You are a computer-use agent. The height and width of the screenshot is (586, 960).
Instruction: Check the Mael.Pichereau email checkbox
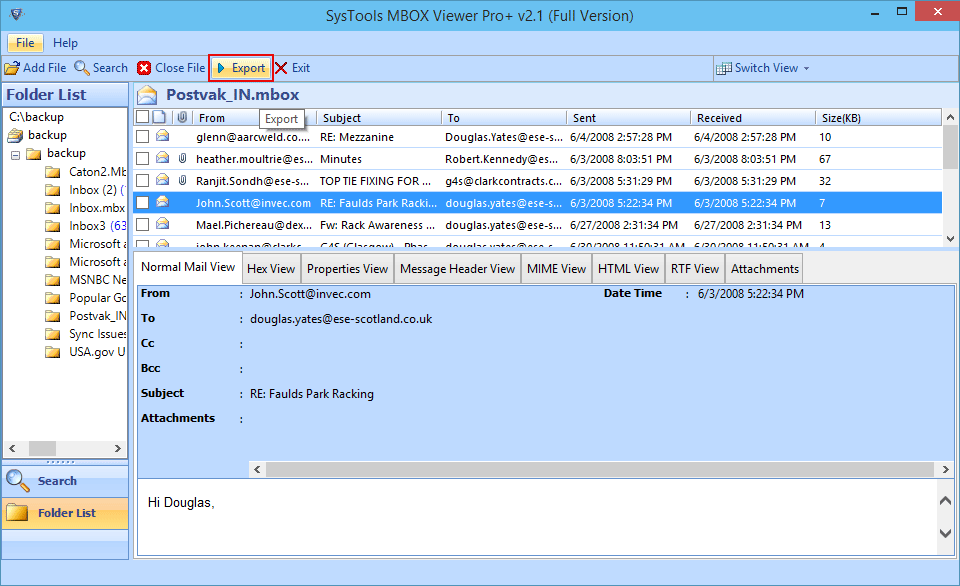[x=143, y=225]
